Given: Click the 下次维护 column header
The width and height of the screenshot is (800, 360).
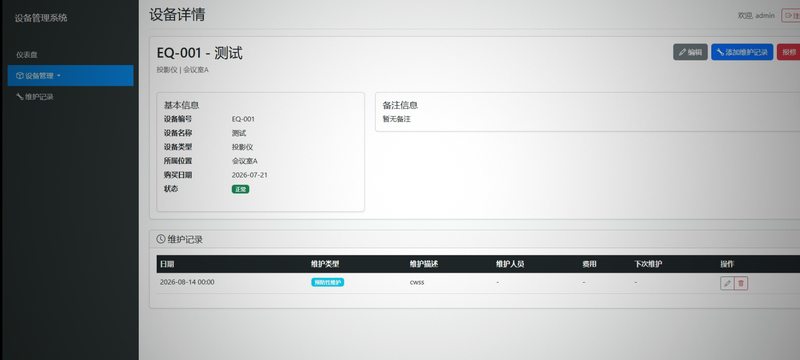Looking at the screenshot, I should click(648, 264).
